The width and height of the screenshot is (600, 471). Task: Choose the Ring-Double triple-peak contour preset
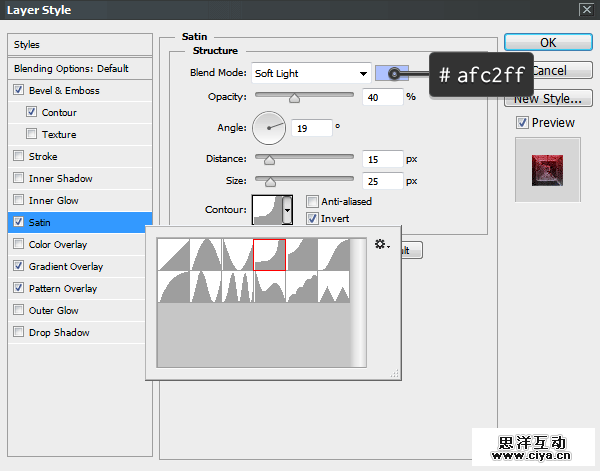pos(238,286)
